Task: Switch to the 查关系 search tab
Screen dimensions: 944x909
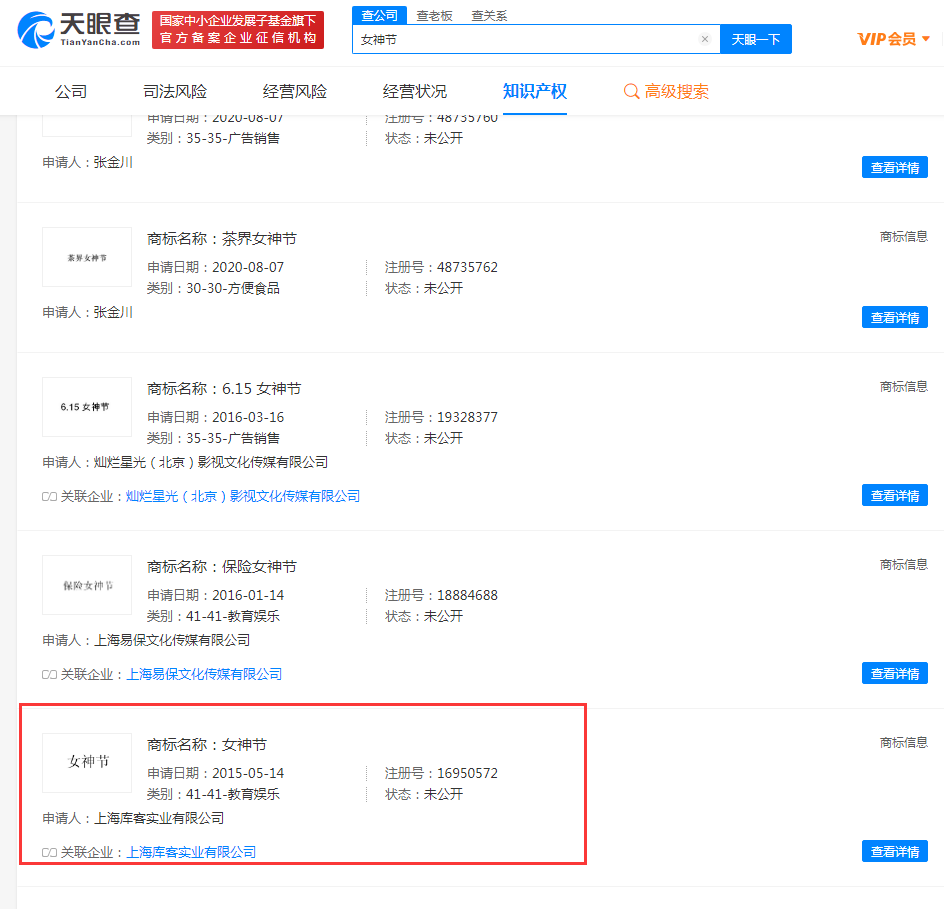Action: point(491,15)
